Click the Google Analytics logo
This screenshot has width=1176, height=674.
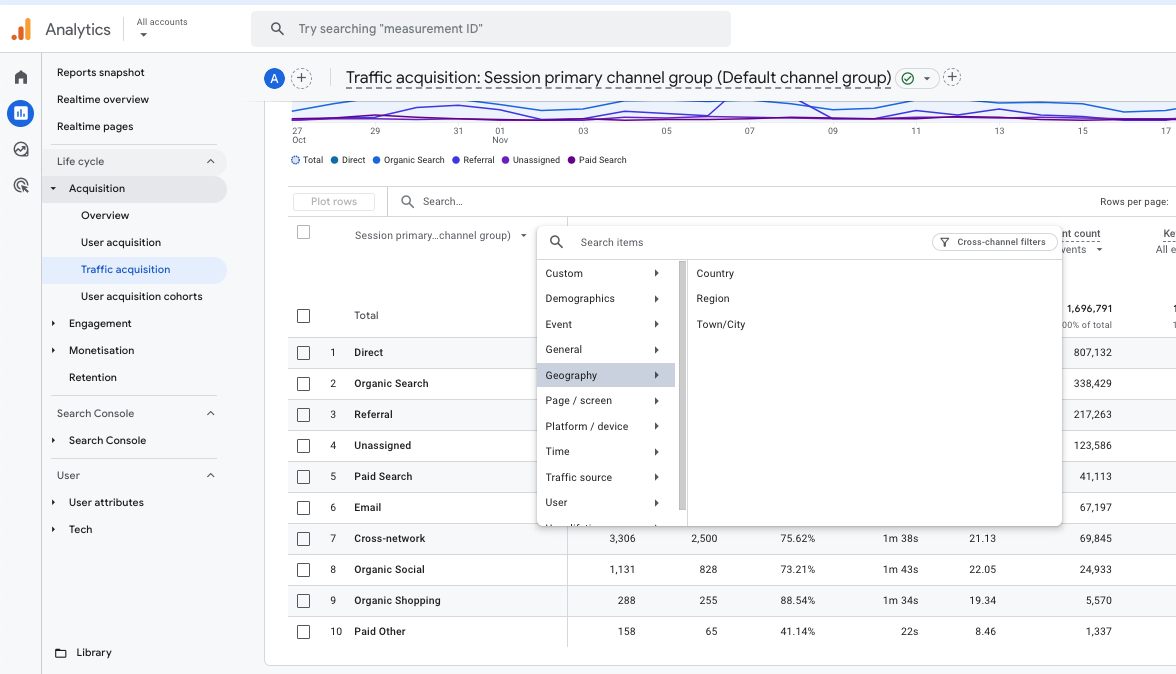point(22,29)
